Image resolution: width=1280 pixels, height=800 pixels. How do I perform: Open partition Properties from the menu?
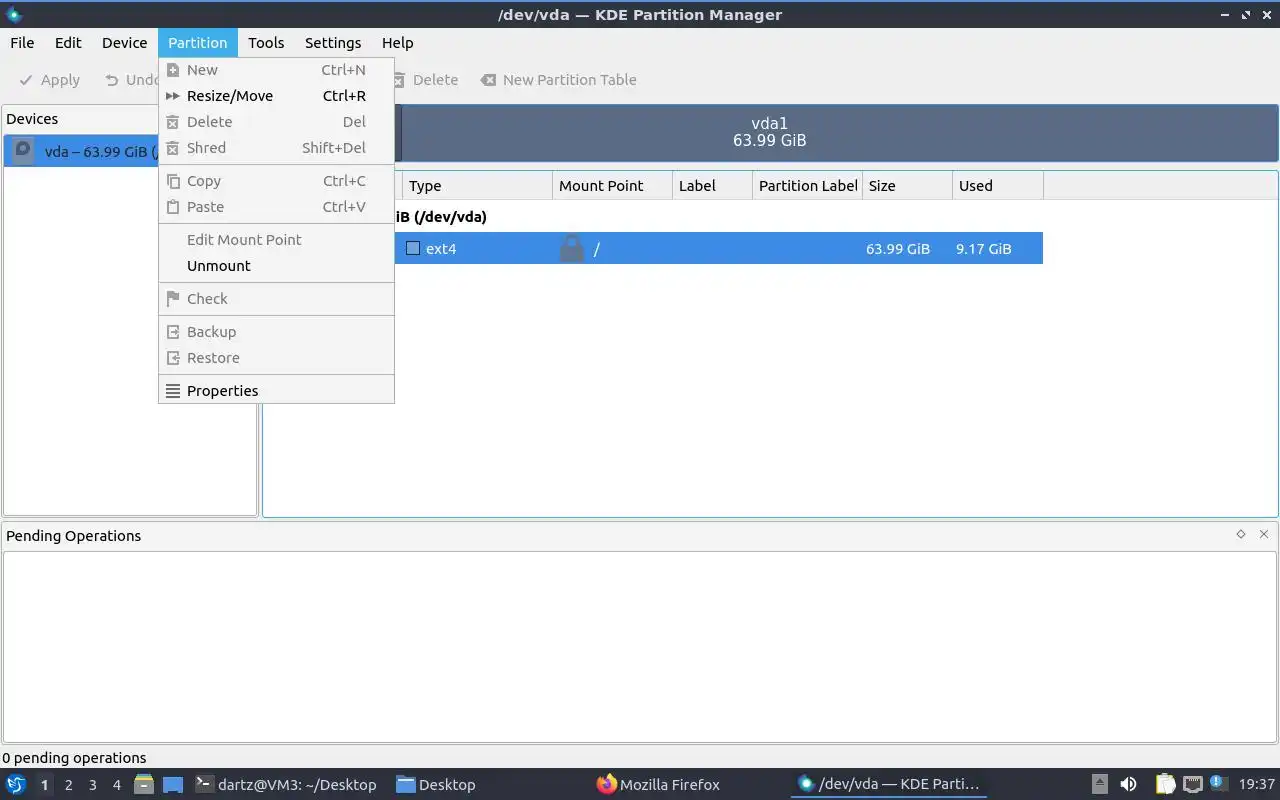[276, 391]
